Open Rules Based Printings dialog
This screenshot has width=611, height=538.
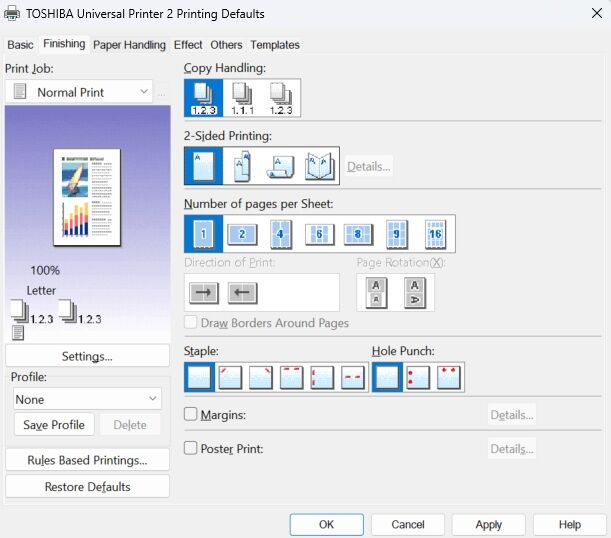[87, 460]
